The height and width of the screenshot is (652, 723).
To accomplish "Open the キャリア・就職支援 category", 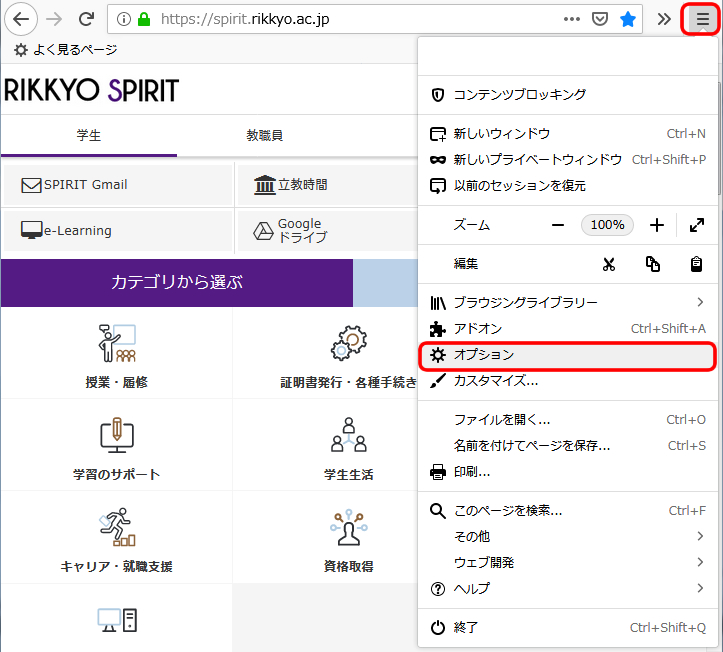I will [117, 538].
